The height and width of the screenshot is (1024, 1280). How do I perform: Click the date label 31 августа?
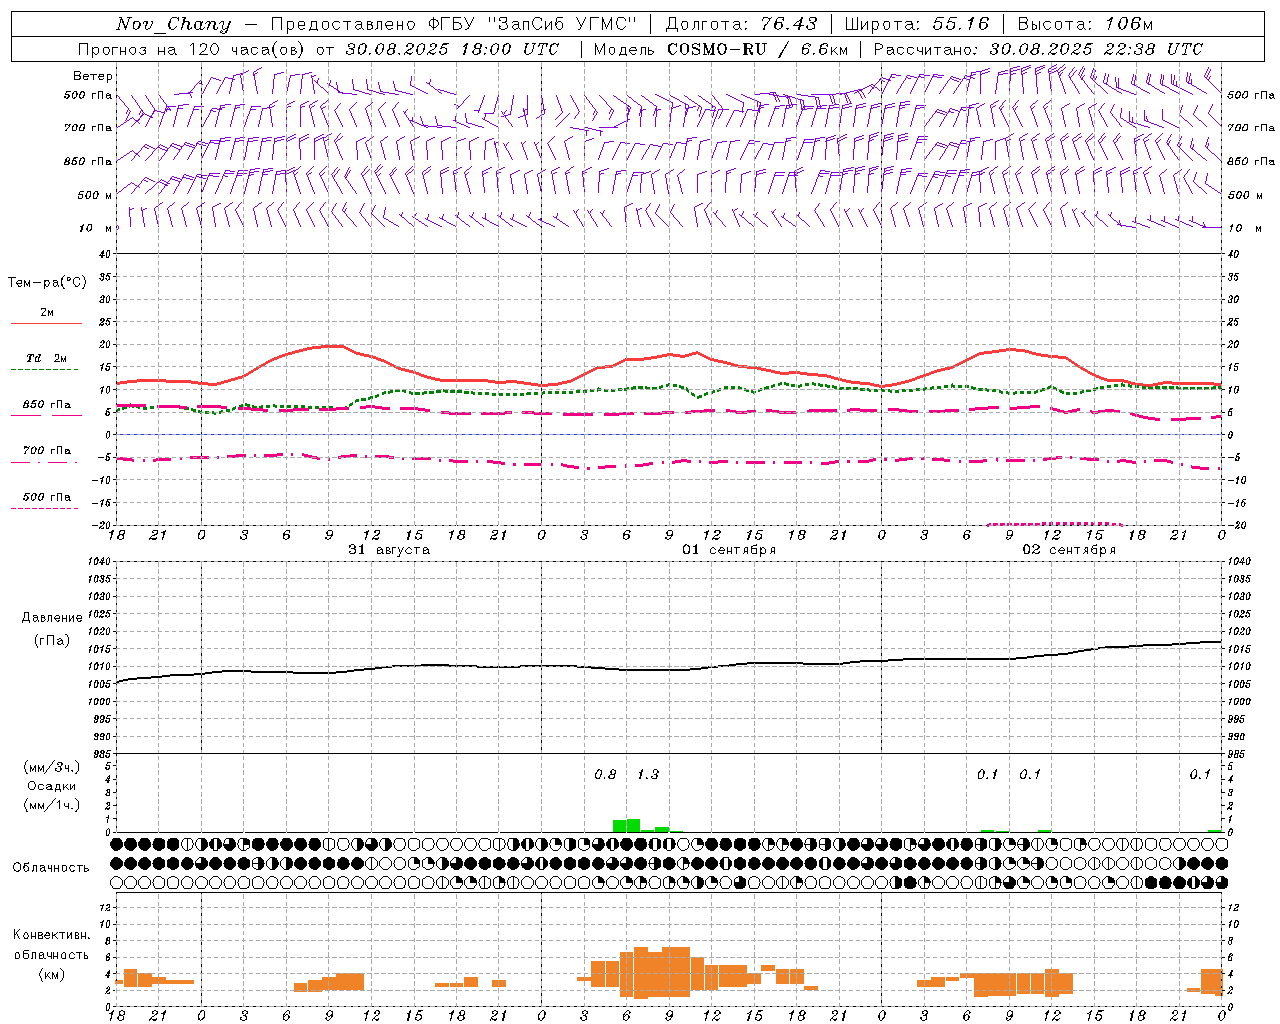point(389,550)
